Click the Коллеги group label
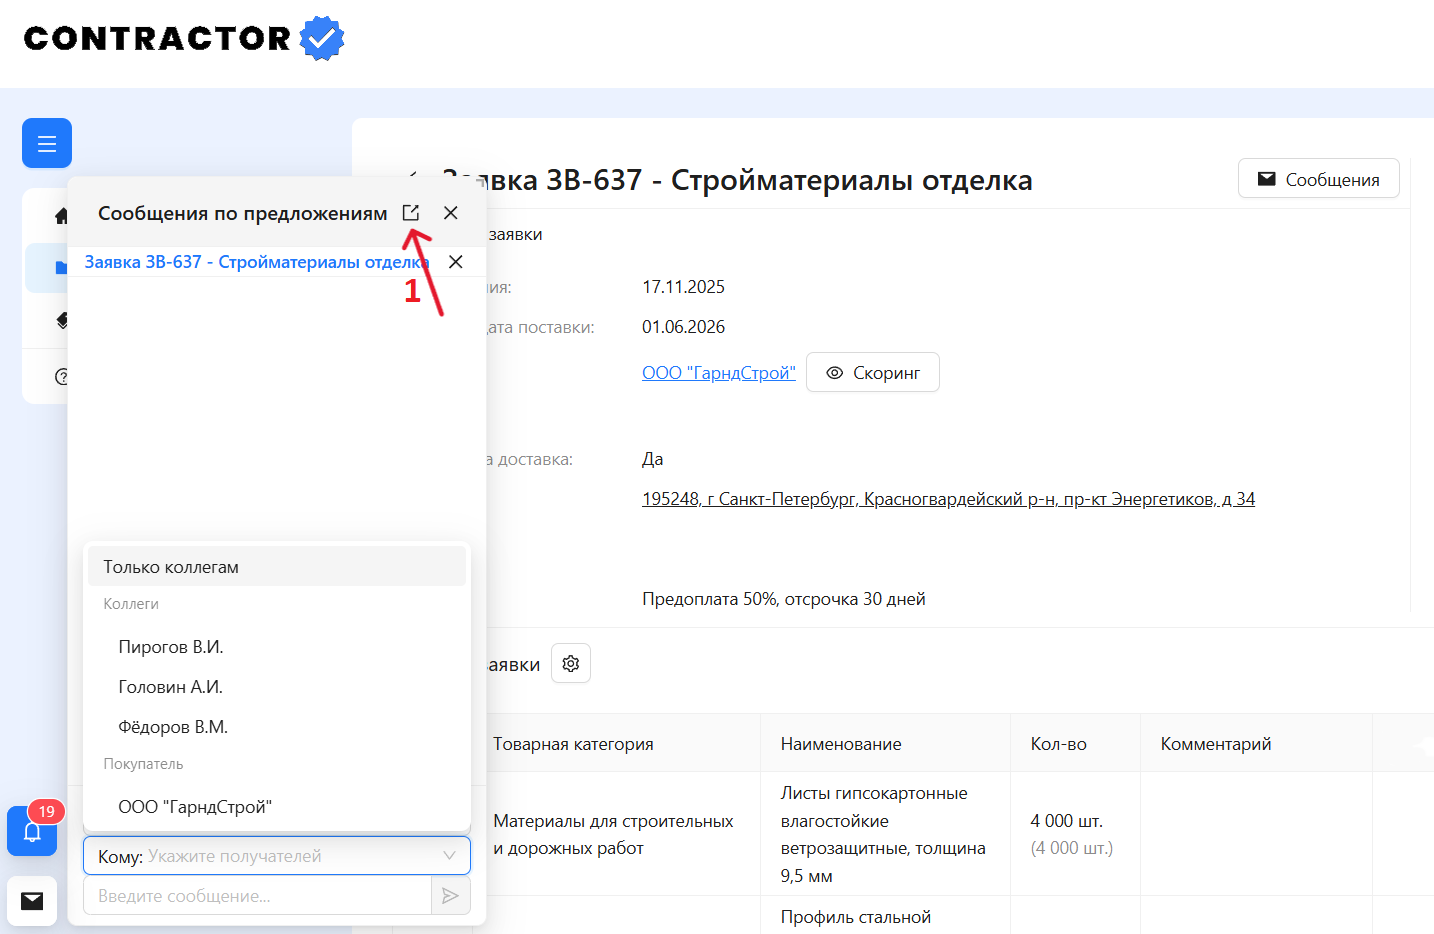 click(131, 604)
